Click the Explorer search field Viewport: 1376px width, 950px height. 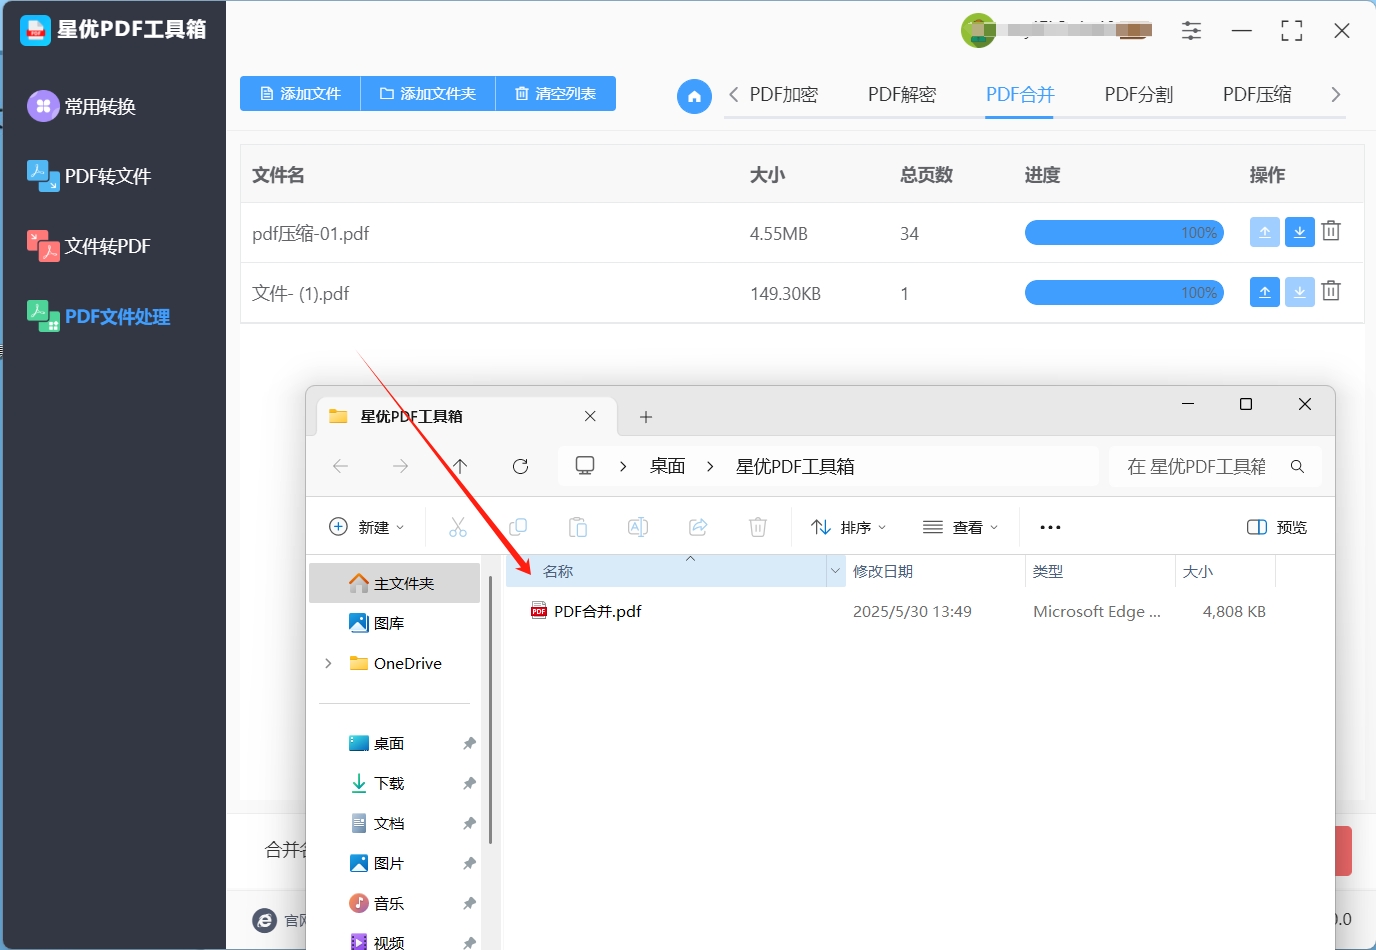(1215, 466)
